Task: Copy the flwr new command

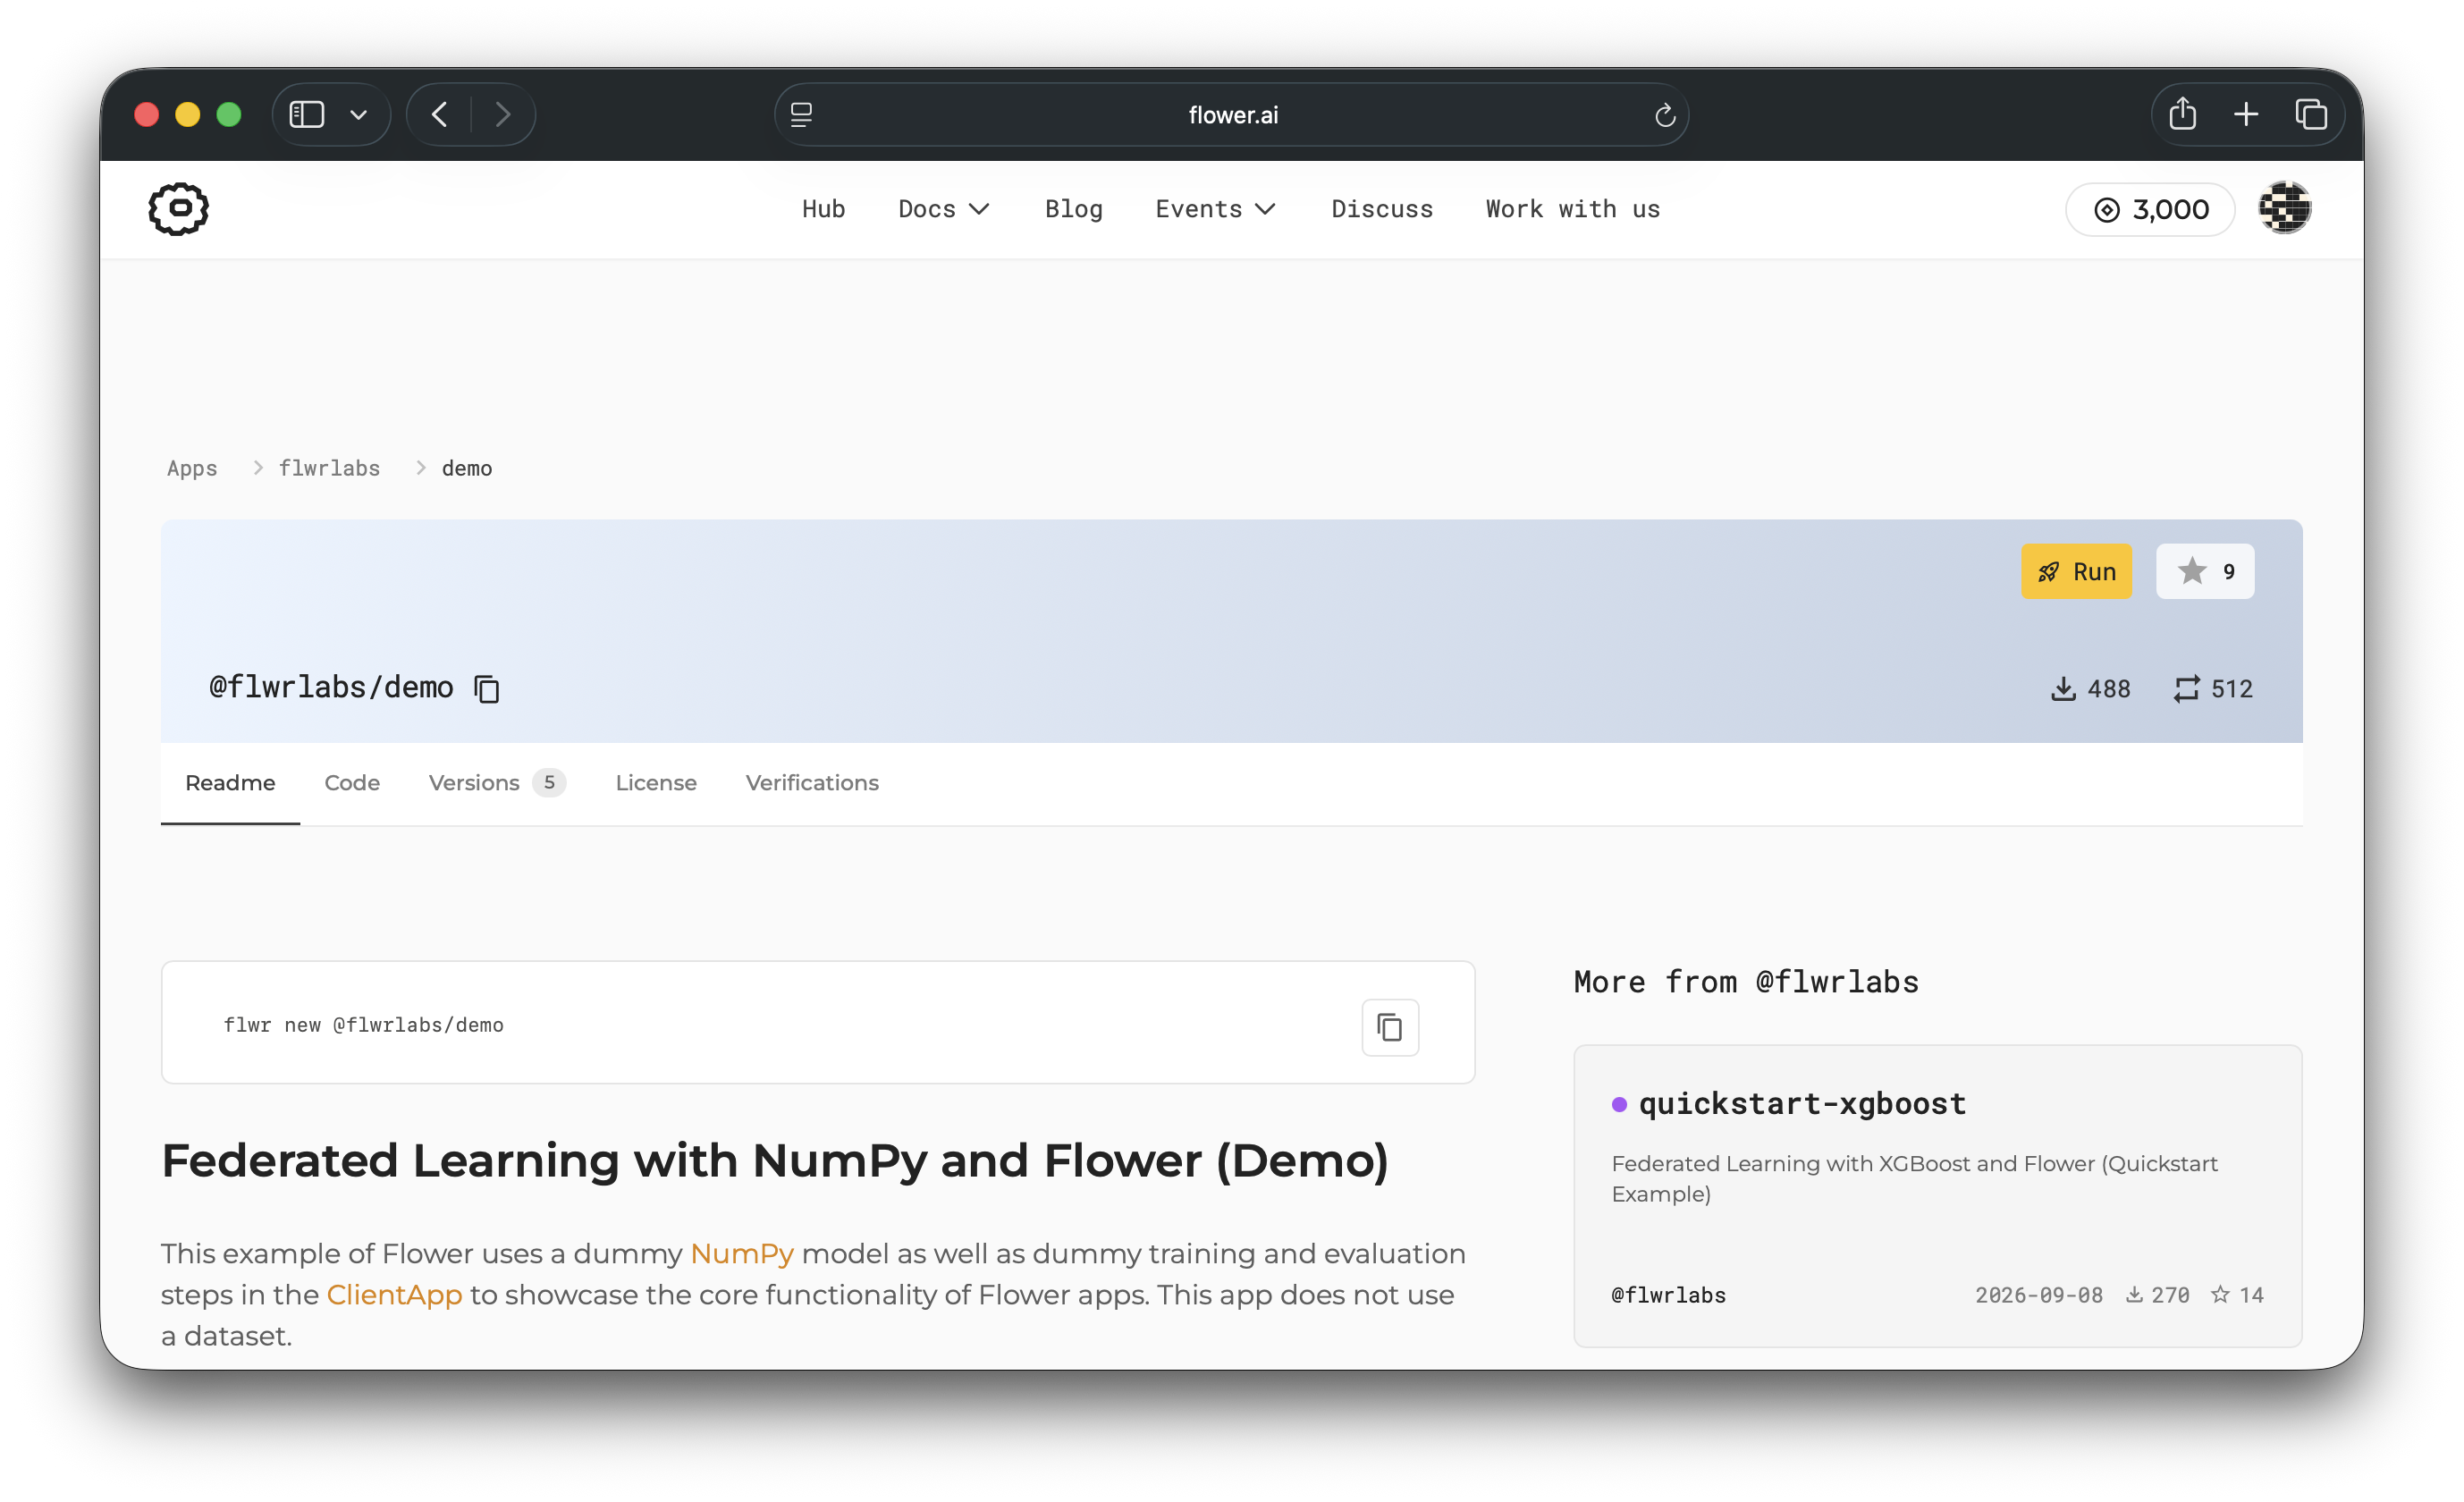Action: (x=1390, y=1026)
